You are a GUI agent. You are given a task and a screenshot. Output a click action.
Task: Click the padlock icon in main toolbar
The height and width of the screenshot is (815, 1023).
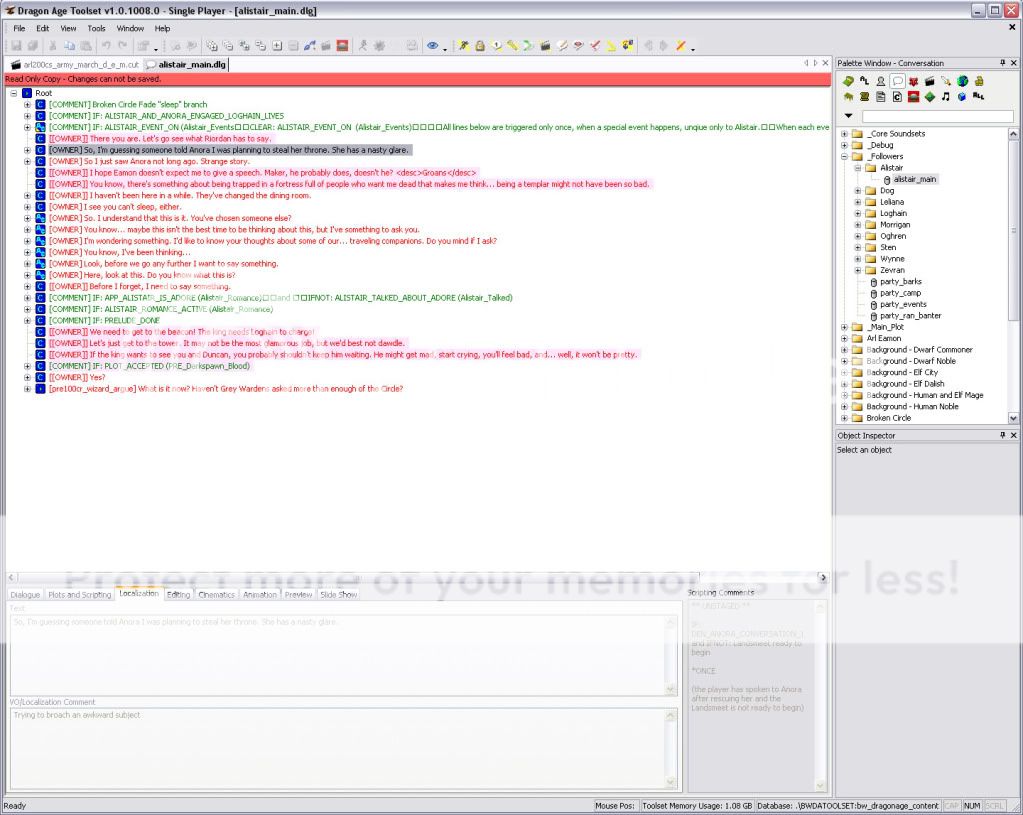pos(480,46)
